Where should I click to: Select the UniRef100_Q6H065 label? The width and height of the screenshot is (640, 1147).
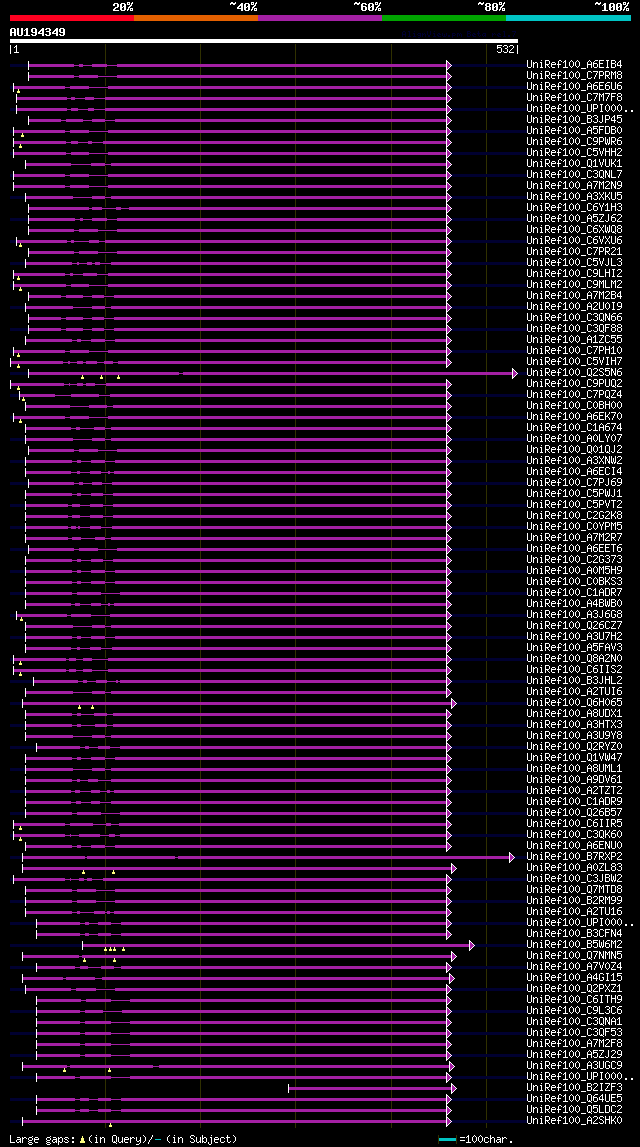point(574,703)
